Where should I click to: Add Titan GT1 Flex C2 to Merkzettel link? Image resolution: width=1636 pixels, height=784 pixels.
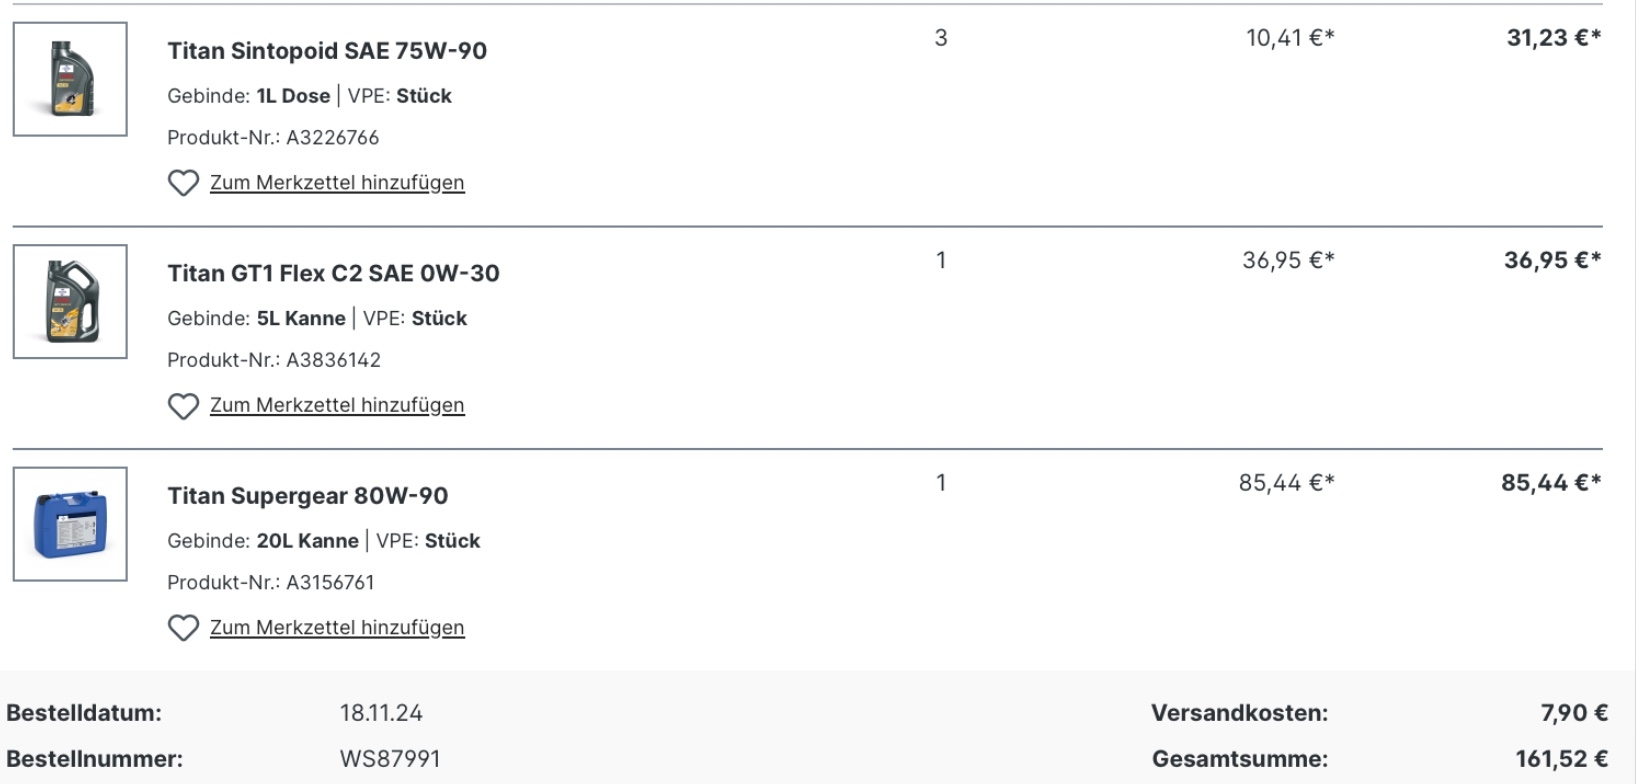(x=337, y=405)
